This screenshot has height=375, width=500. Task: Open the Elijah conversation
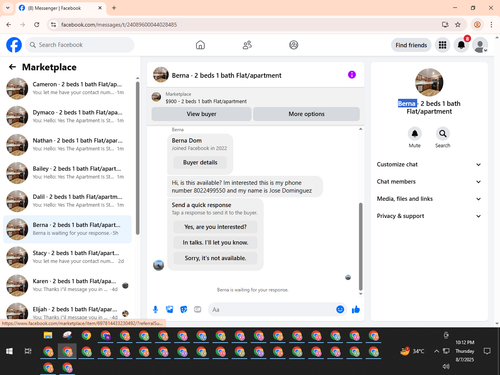67,311
